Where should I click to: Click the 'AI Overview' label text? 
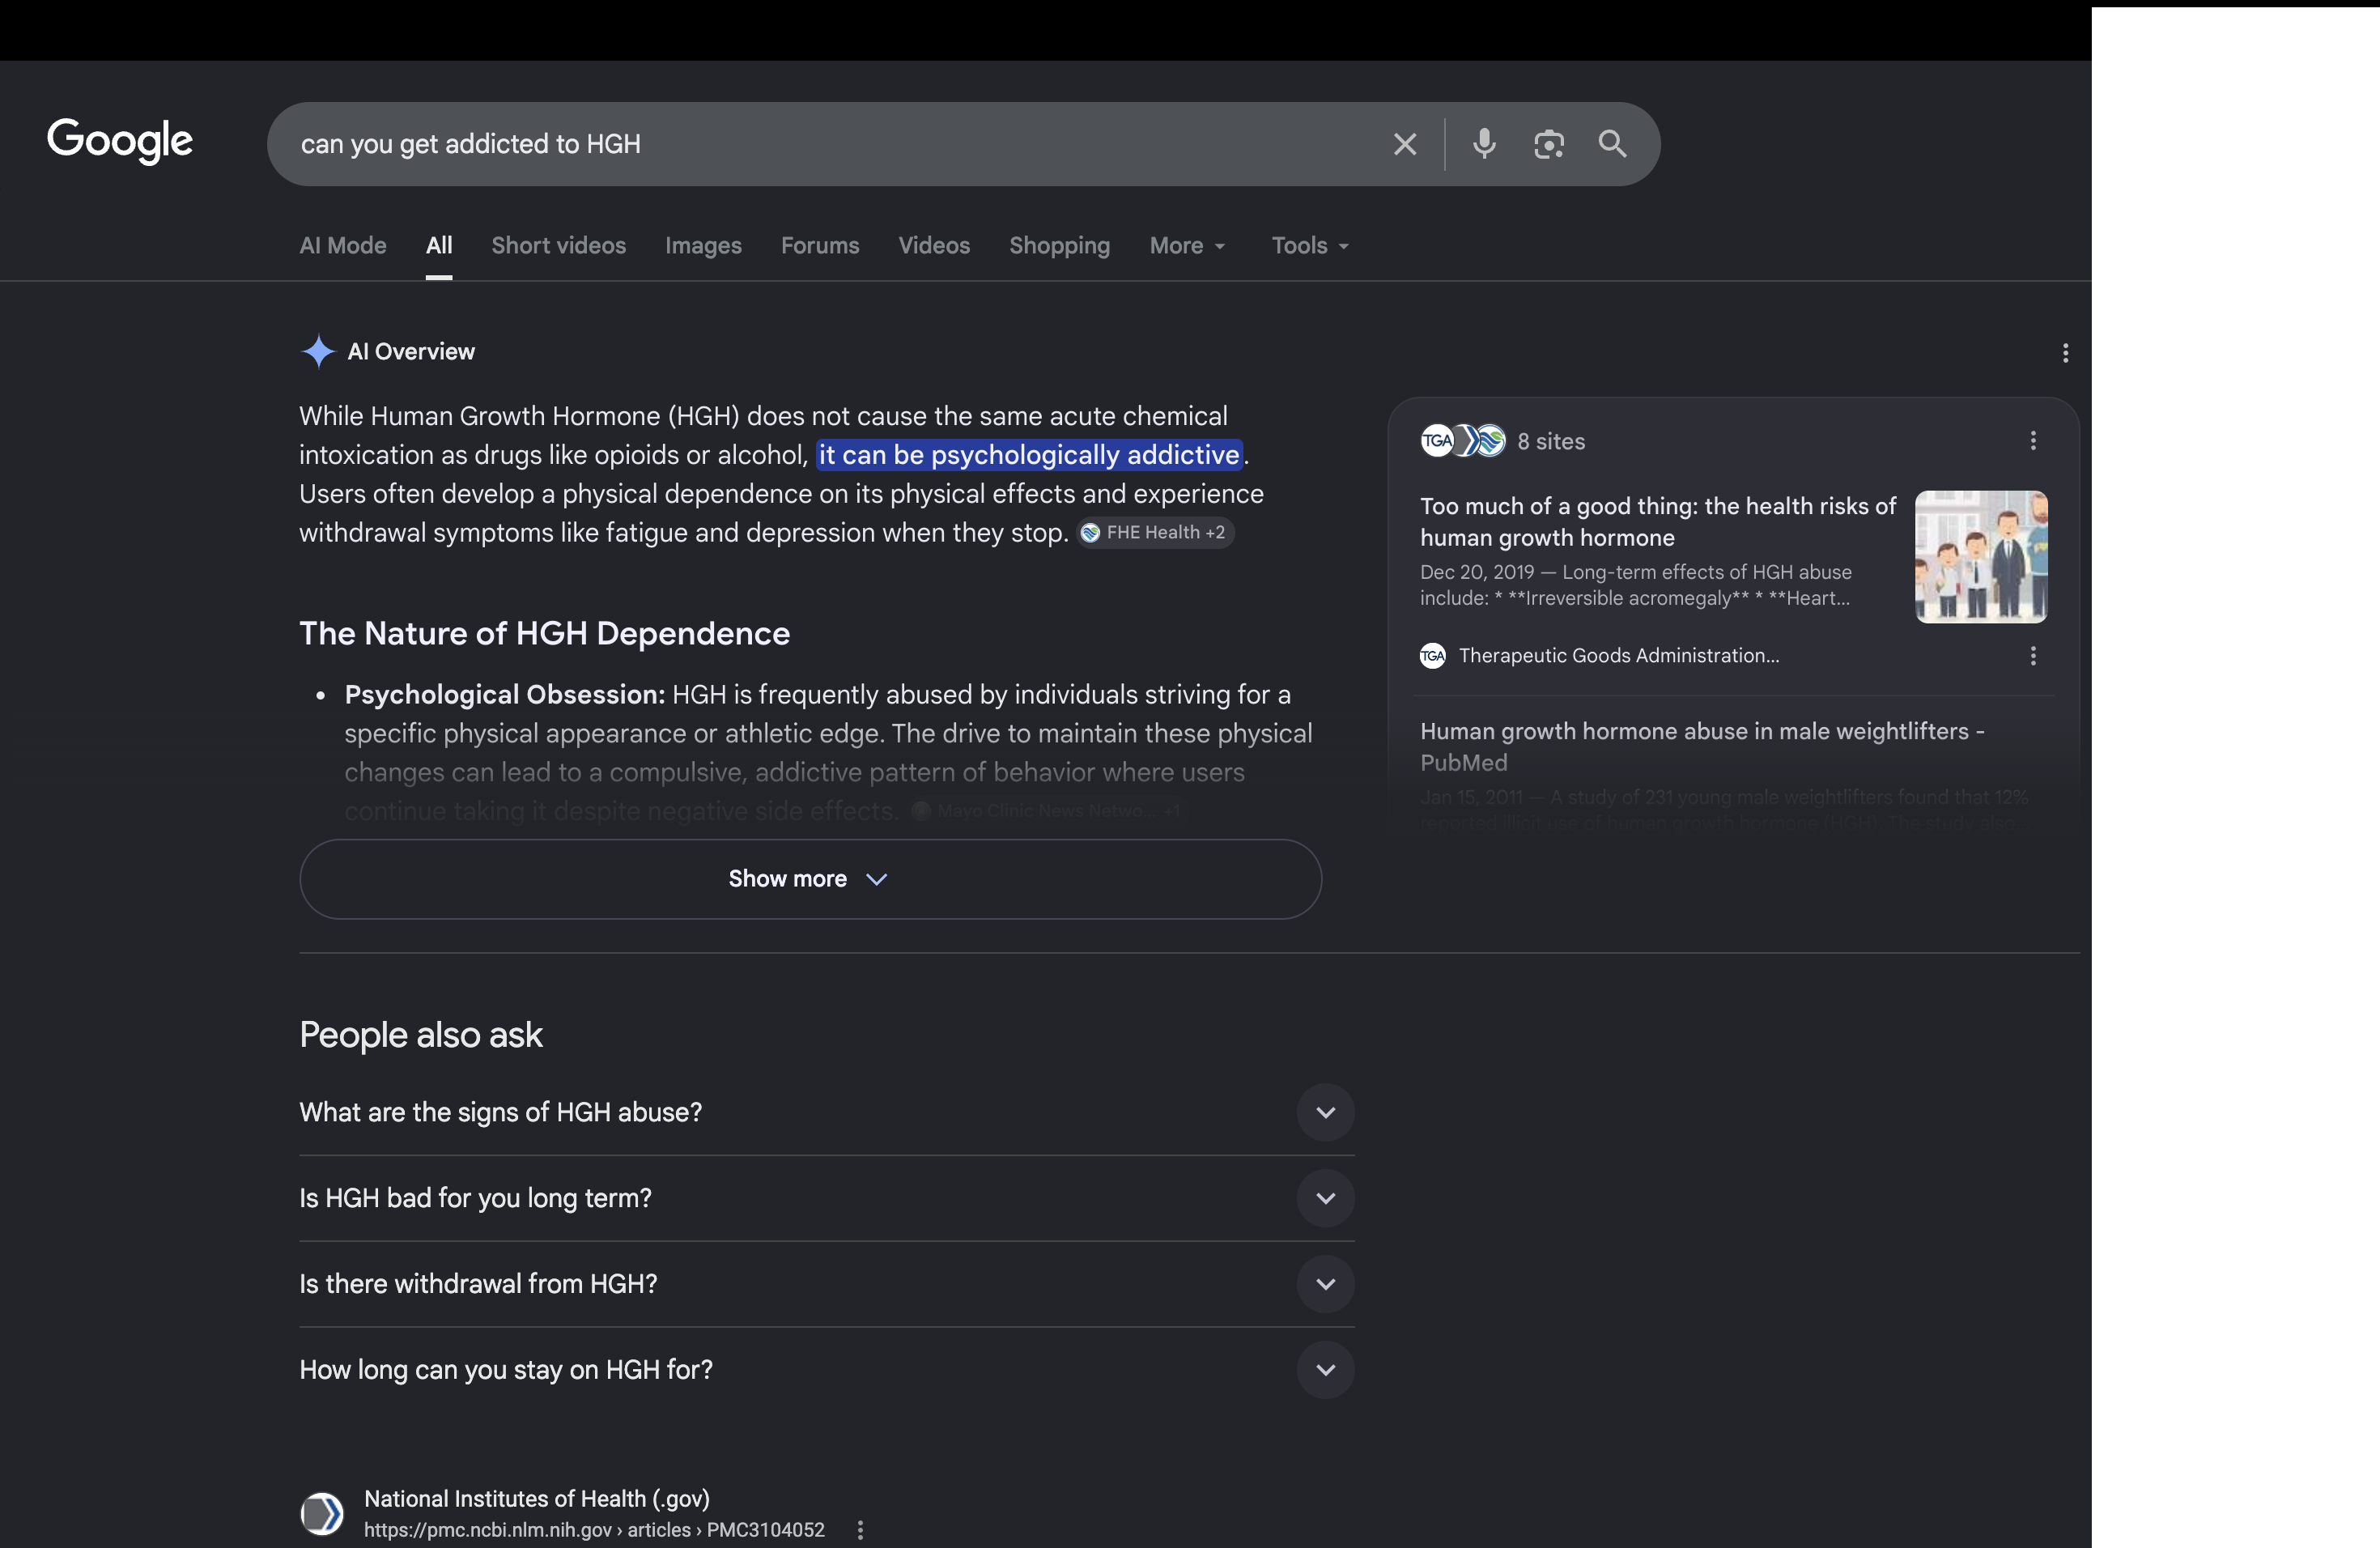tap(411, 352)
